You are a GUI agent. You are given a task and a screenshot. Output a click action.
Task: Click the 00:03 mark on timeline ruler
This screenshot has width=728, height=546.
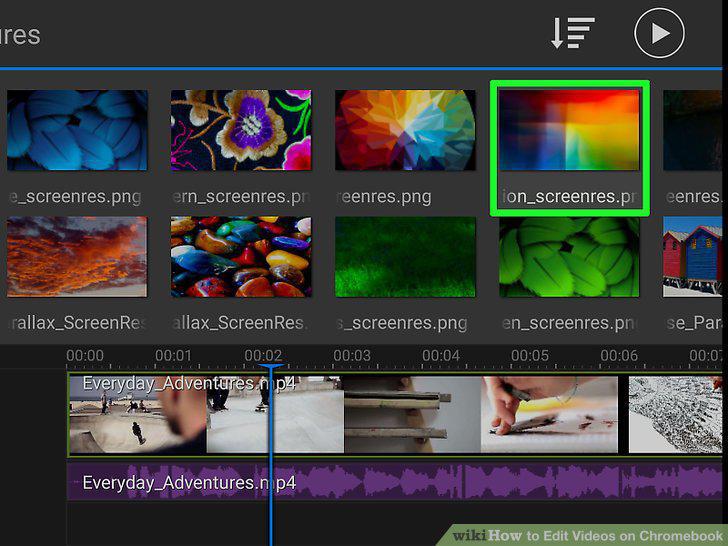(352, 356)
